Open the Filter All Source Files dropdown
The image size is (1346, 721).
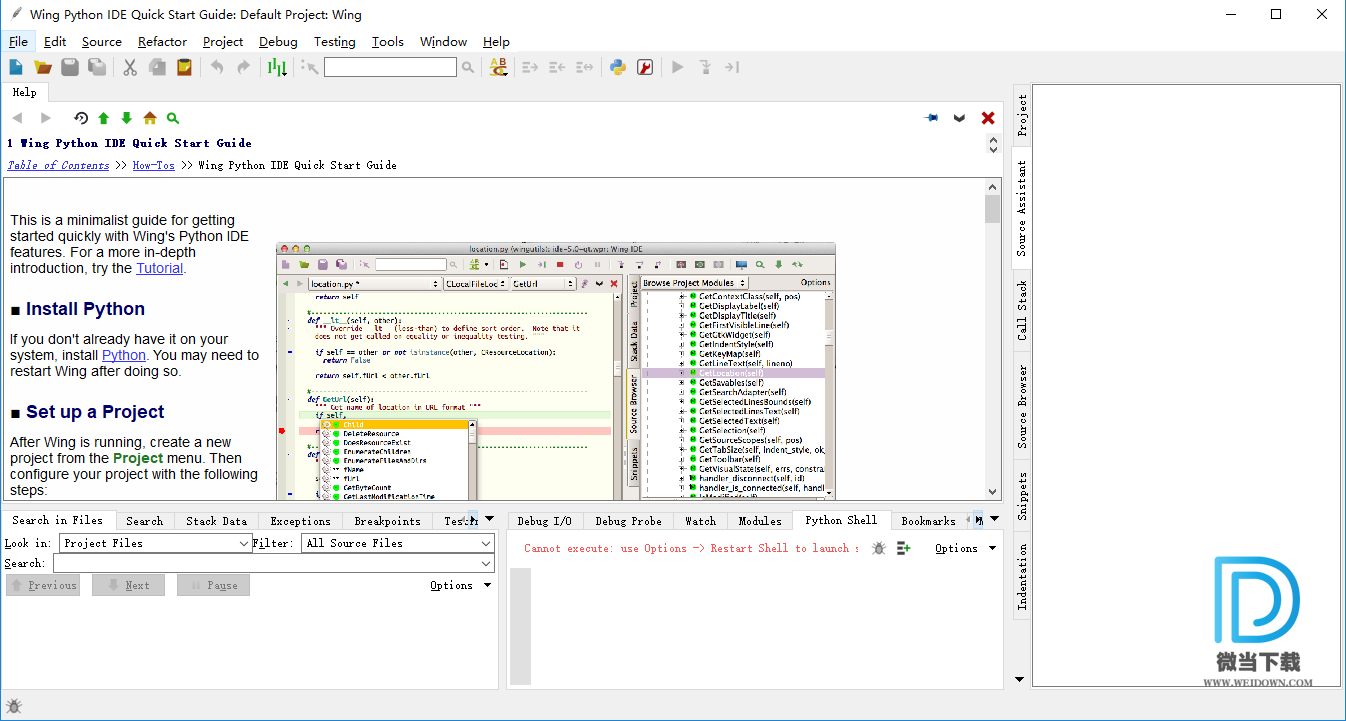[x=398, y=543]
